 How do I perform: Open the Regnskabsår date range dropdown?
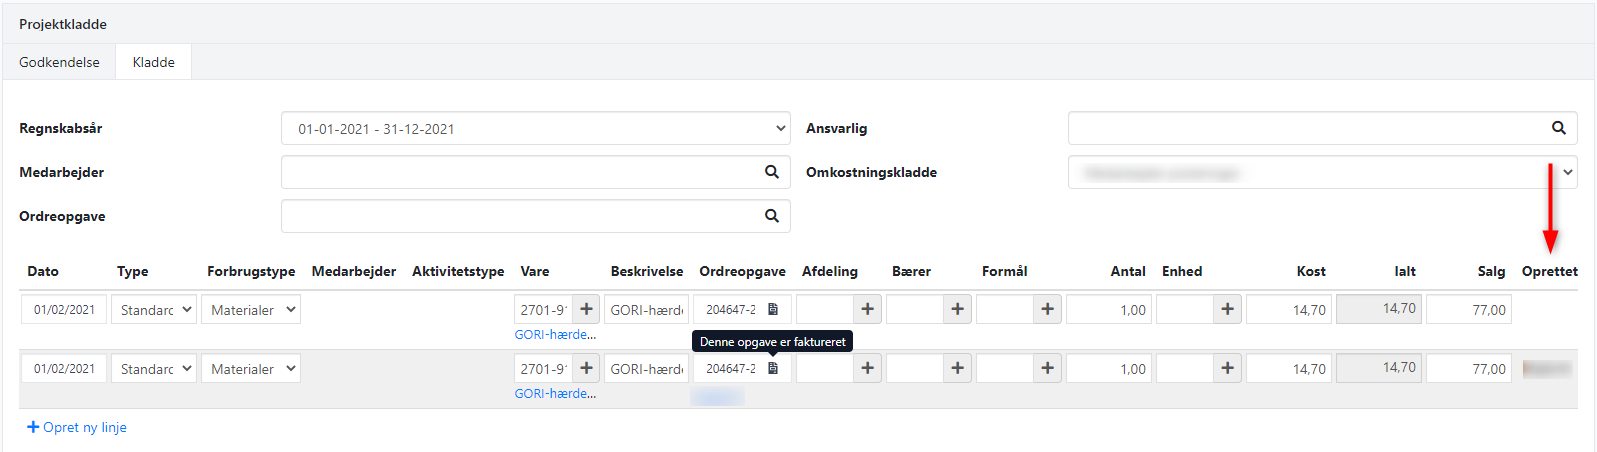point(535,129)
